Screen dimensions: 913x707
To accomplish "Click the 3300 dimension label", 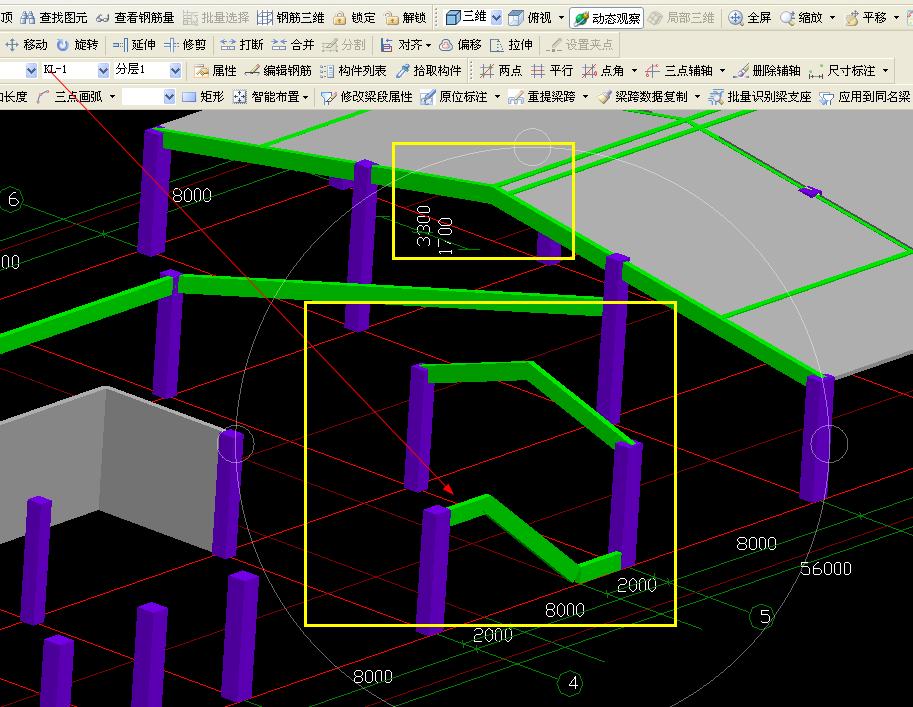I will pos(424,225).
